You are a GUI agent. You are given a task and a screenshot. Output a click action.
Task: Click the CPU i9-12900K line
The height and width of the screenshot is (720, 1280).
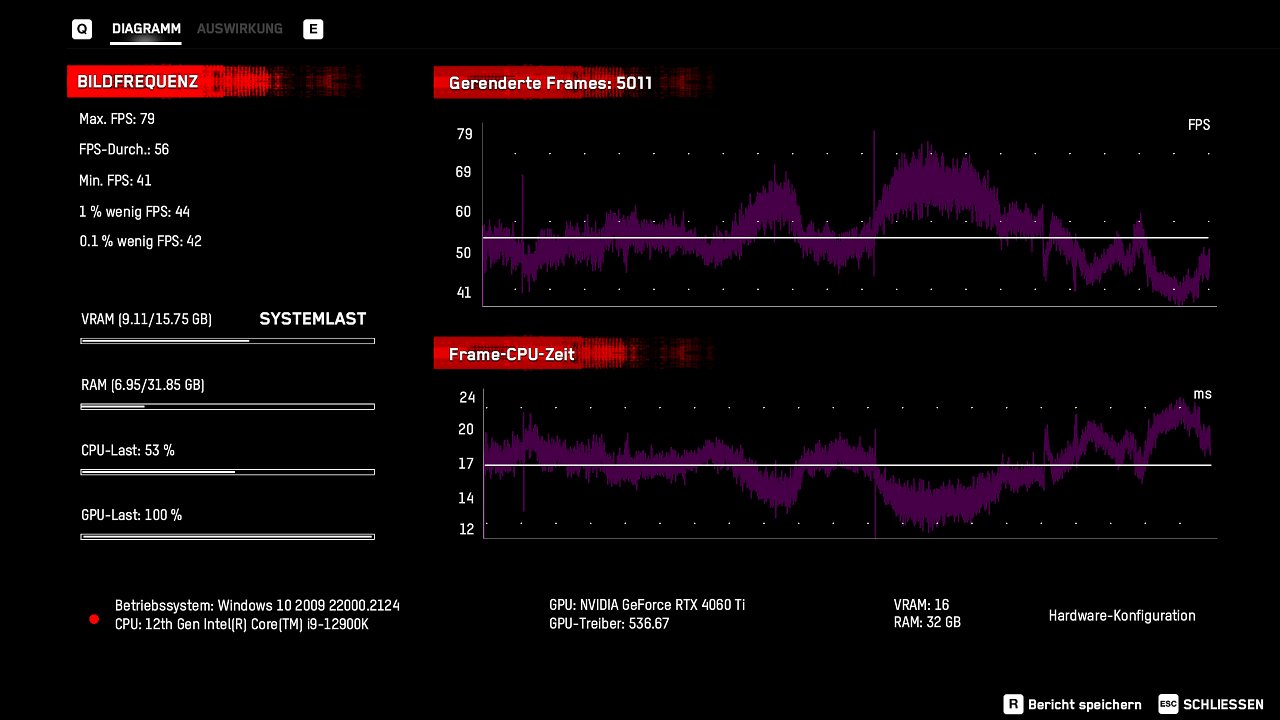tap(241, 625)
